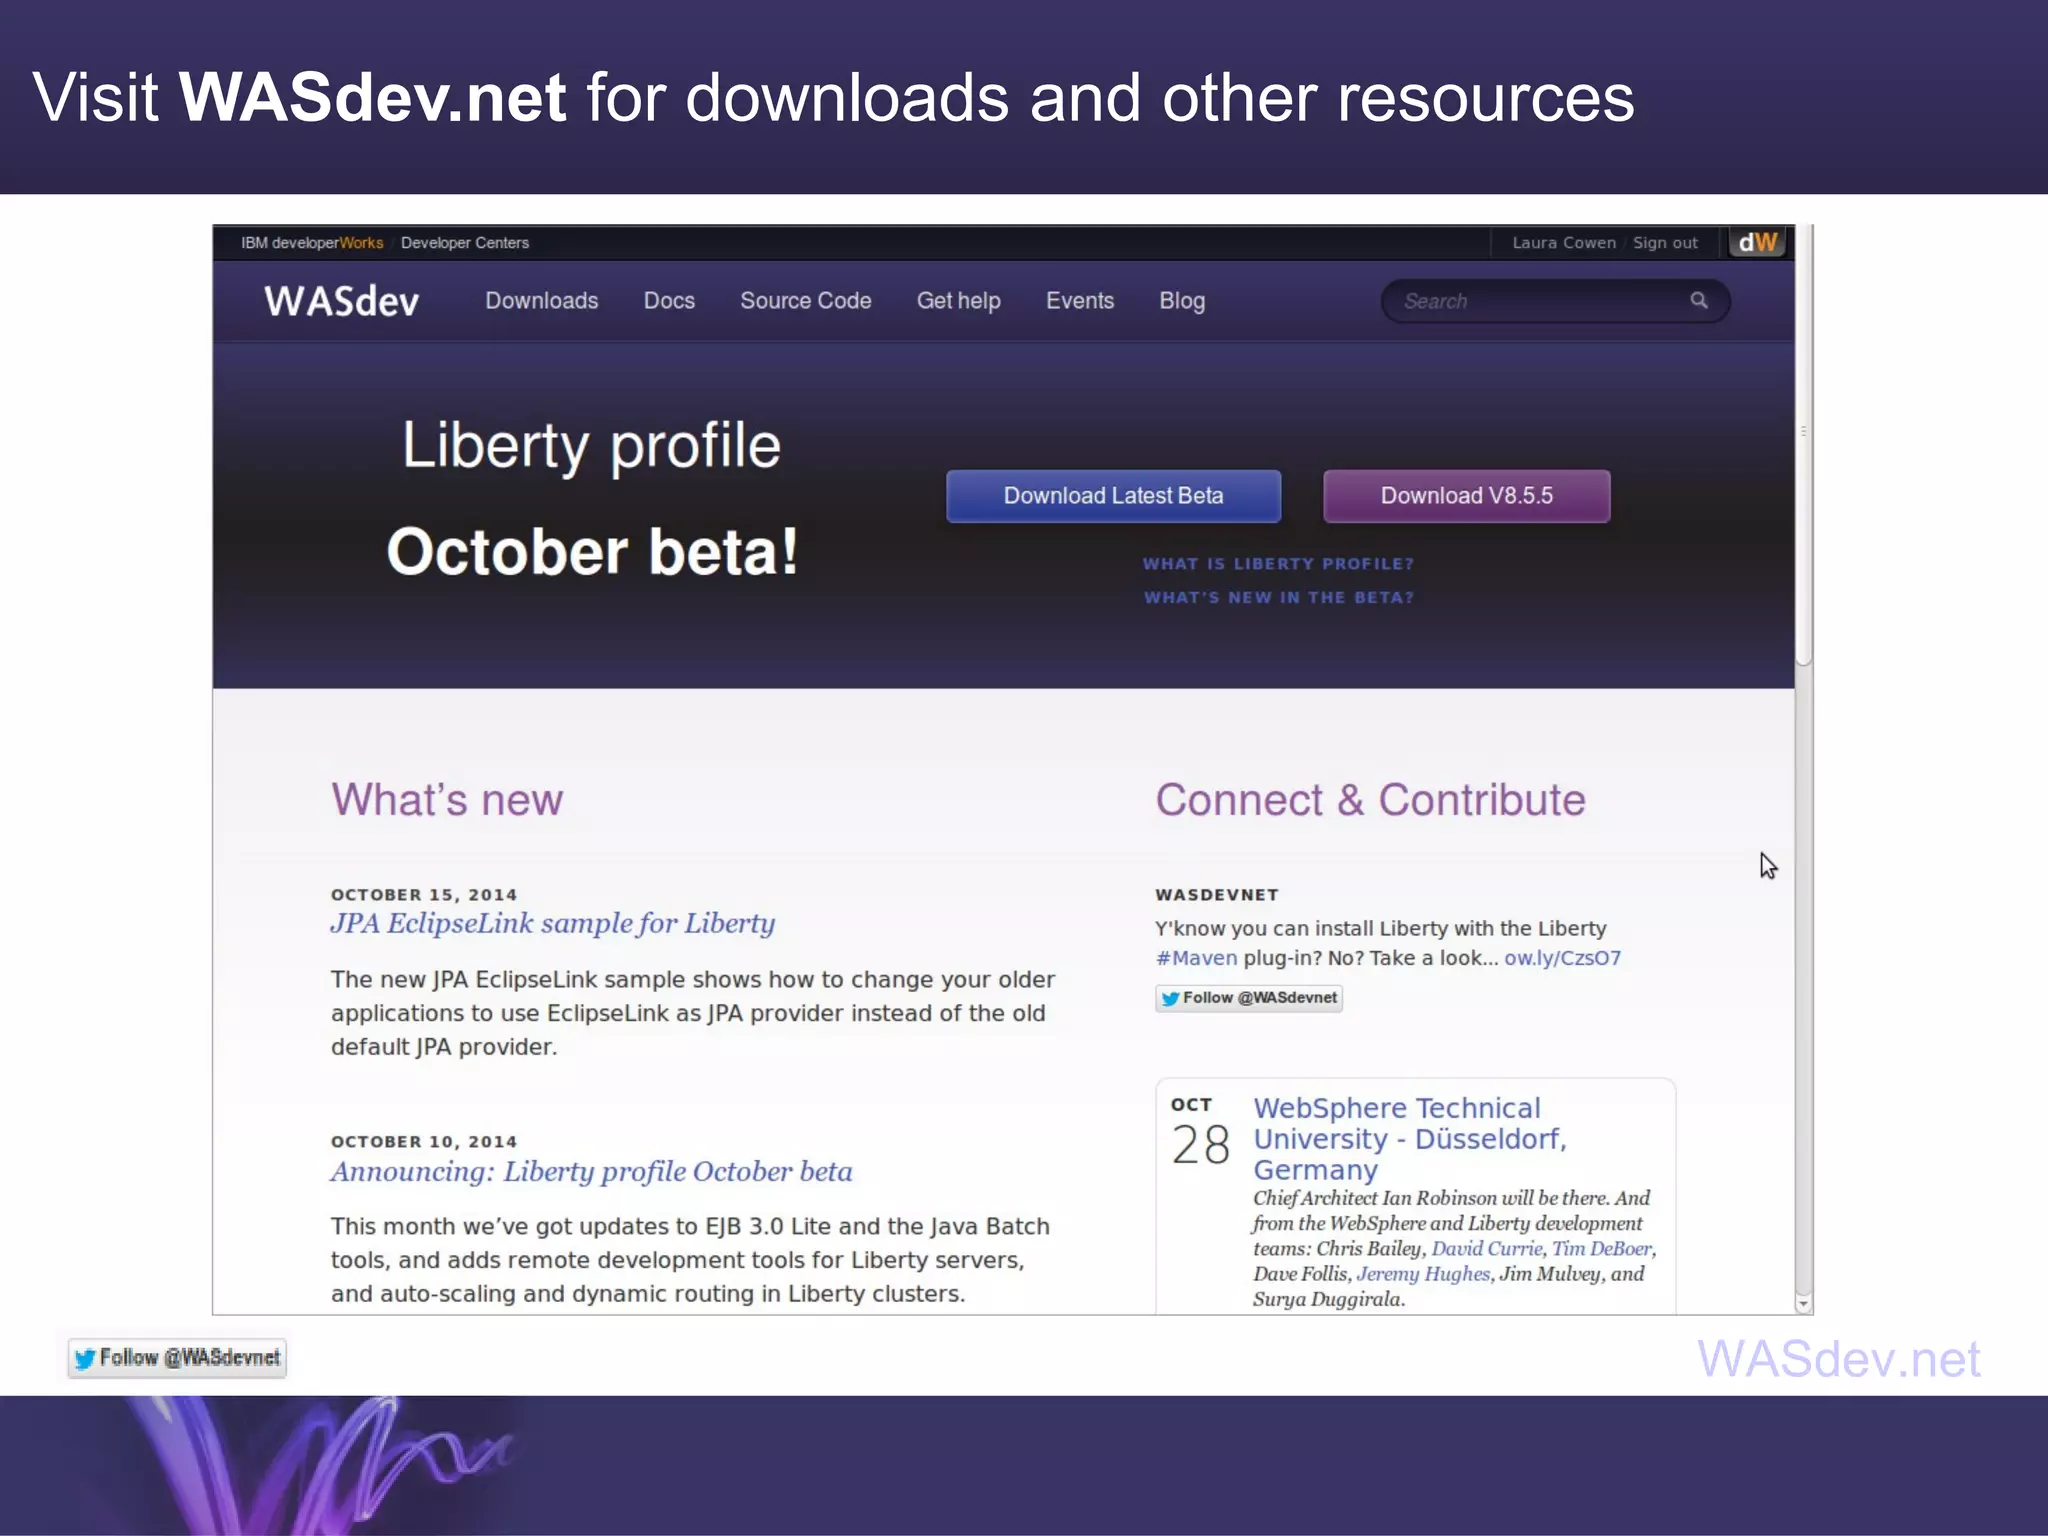This screenshot has height=1536, width=2048.
Task: Open the Blog menu item
Action: point(1182,300)
